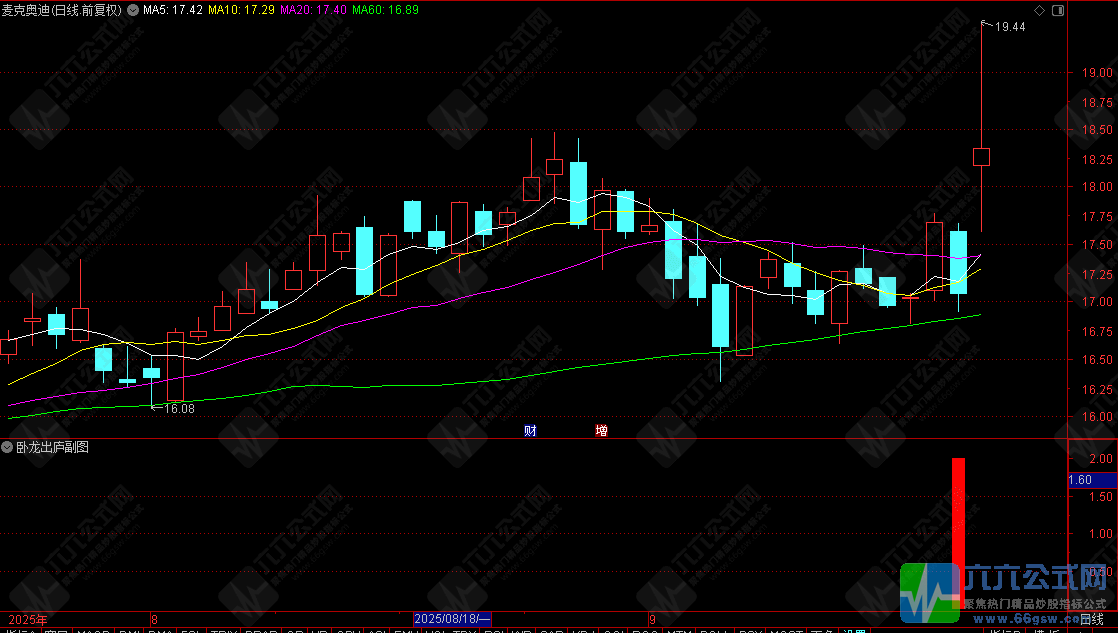Screen dimensions: 1118x633
Task: Click the 卧龙出庐副图 sub-chart title
Action: 52,448
